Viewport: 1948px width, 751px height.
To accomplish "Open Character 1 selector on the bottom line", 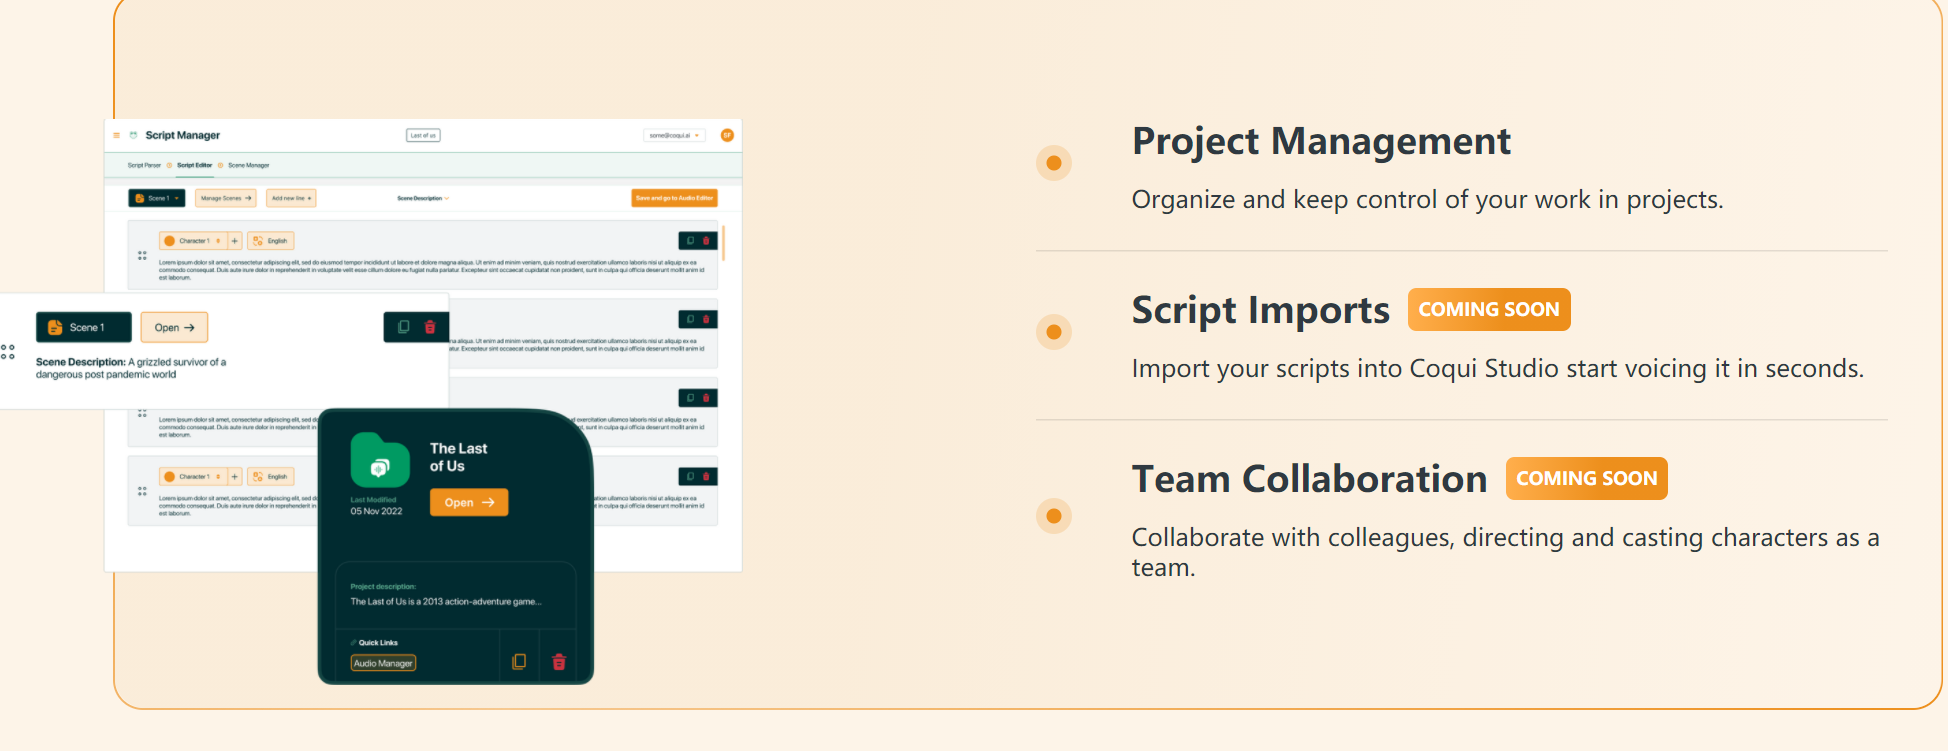I will [193, 477].
